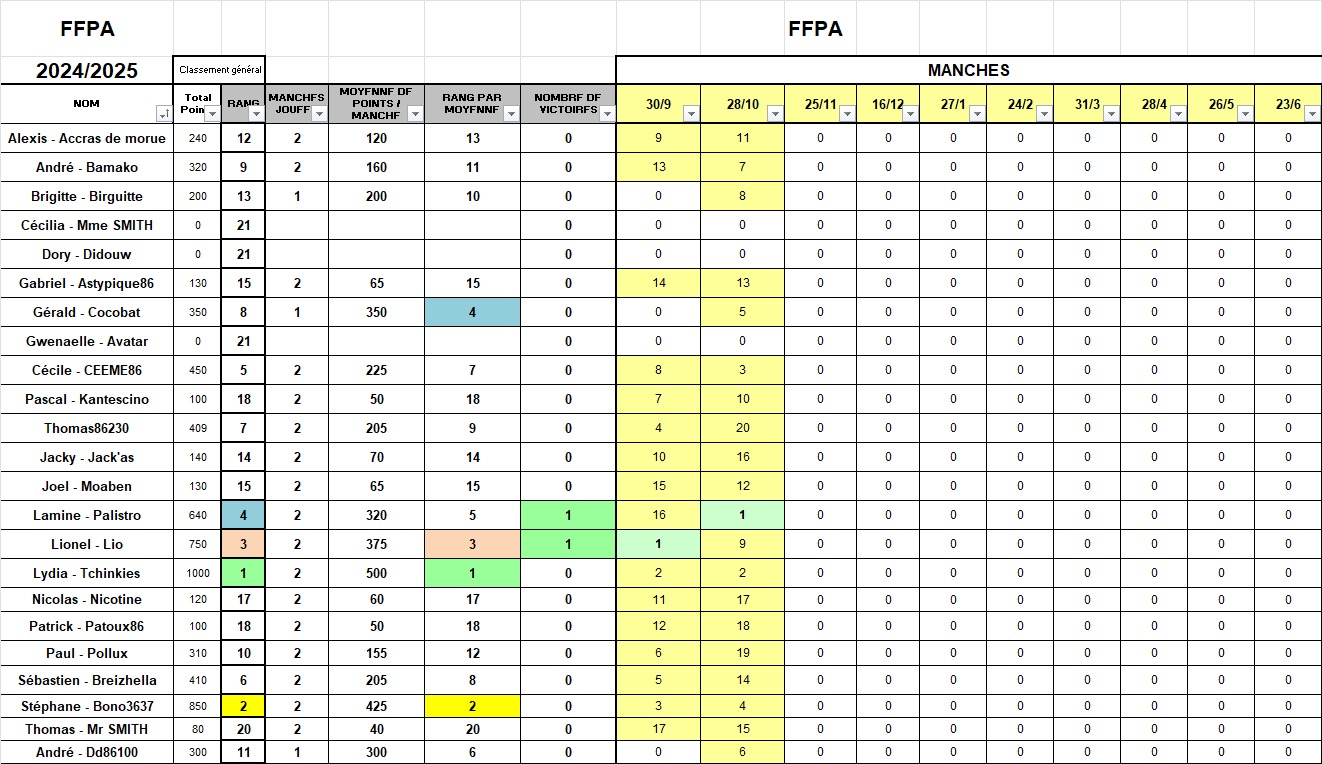Open the 16/12 column filter dropdown
1322x764 pixels.
(910, 114)
